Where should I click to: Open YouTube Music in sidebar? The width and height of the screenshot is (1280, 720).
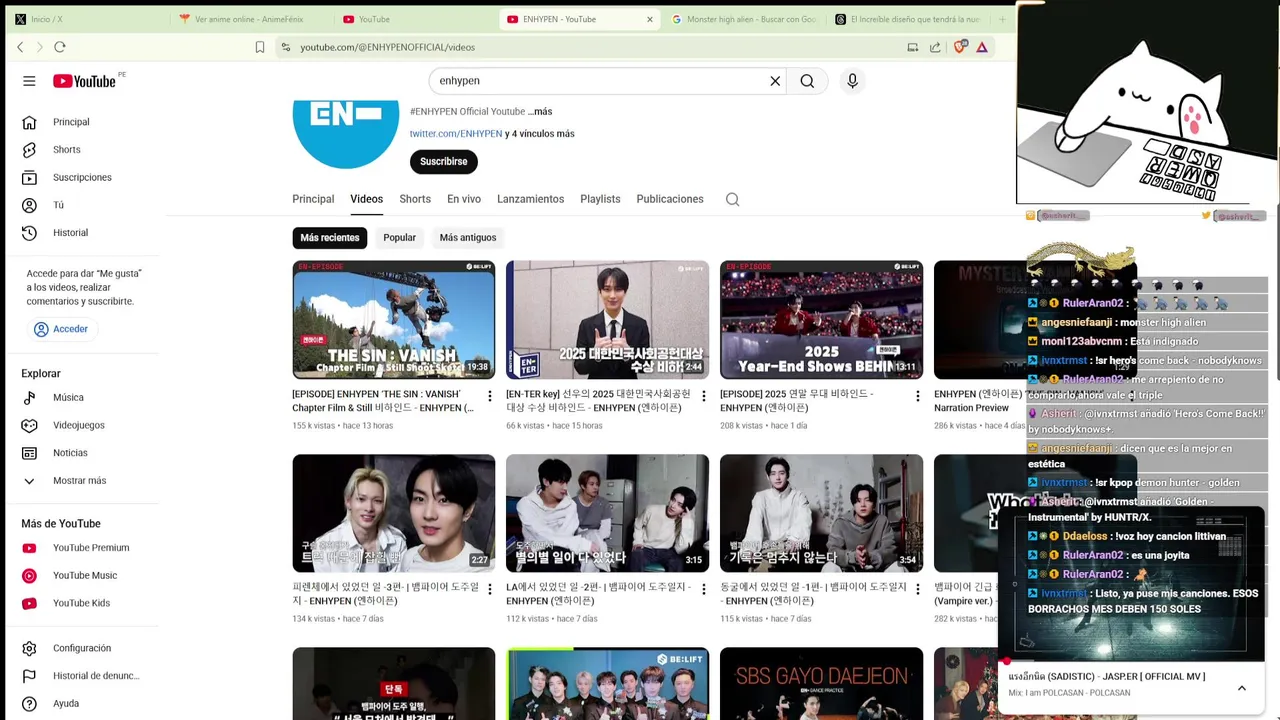(85, 576)
